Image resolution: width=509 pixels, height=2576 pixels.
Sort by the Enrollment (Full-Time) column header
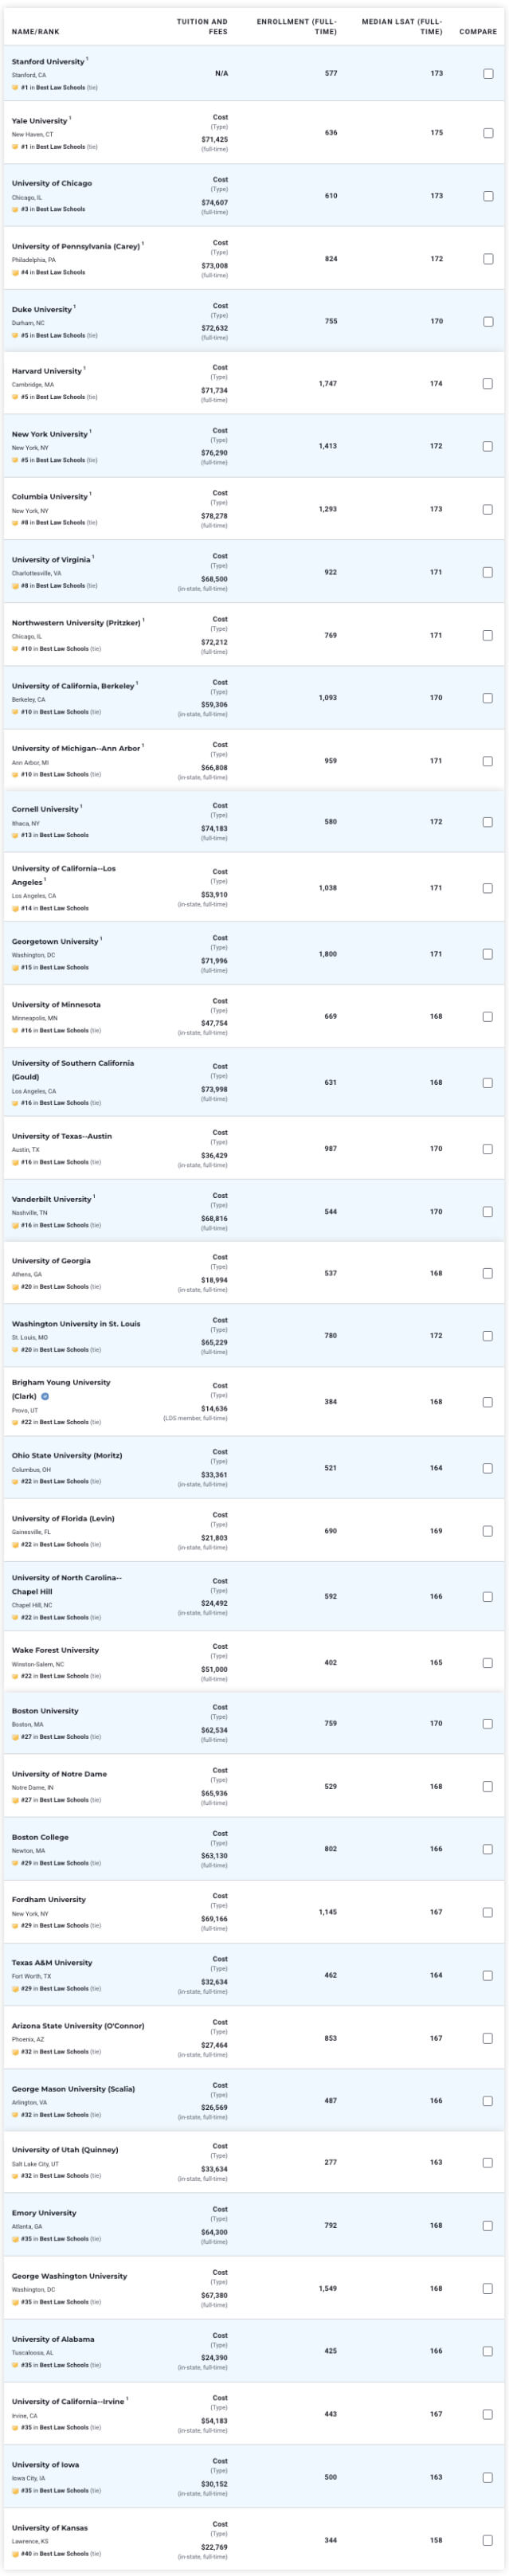click(297, 26)
